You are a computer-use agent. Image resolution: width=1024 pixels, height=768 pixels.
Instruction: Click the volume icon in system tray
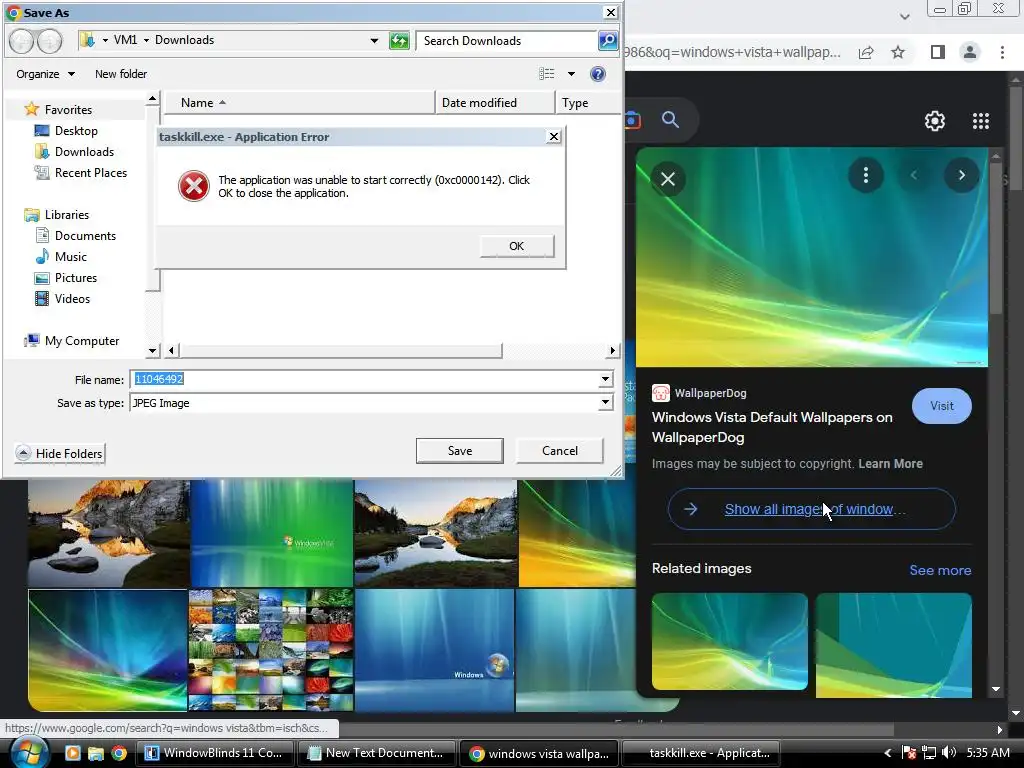949,752
